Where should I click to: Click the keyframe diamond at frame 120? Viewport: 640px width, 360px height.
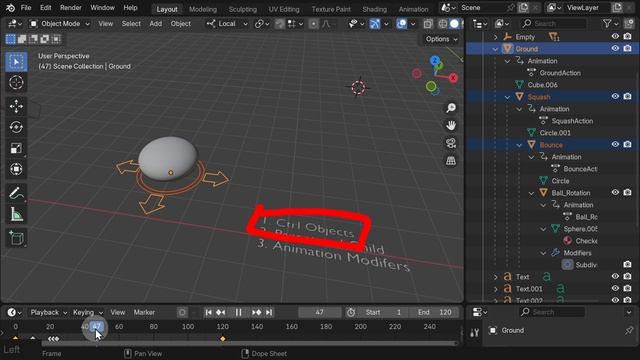(222, 339)
